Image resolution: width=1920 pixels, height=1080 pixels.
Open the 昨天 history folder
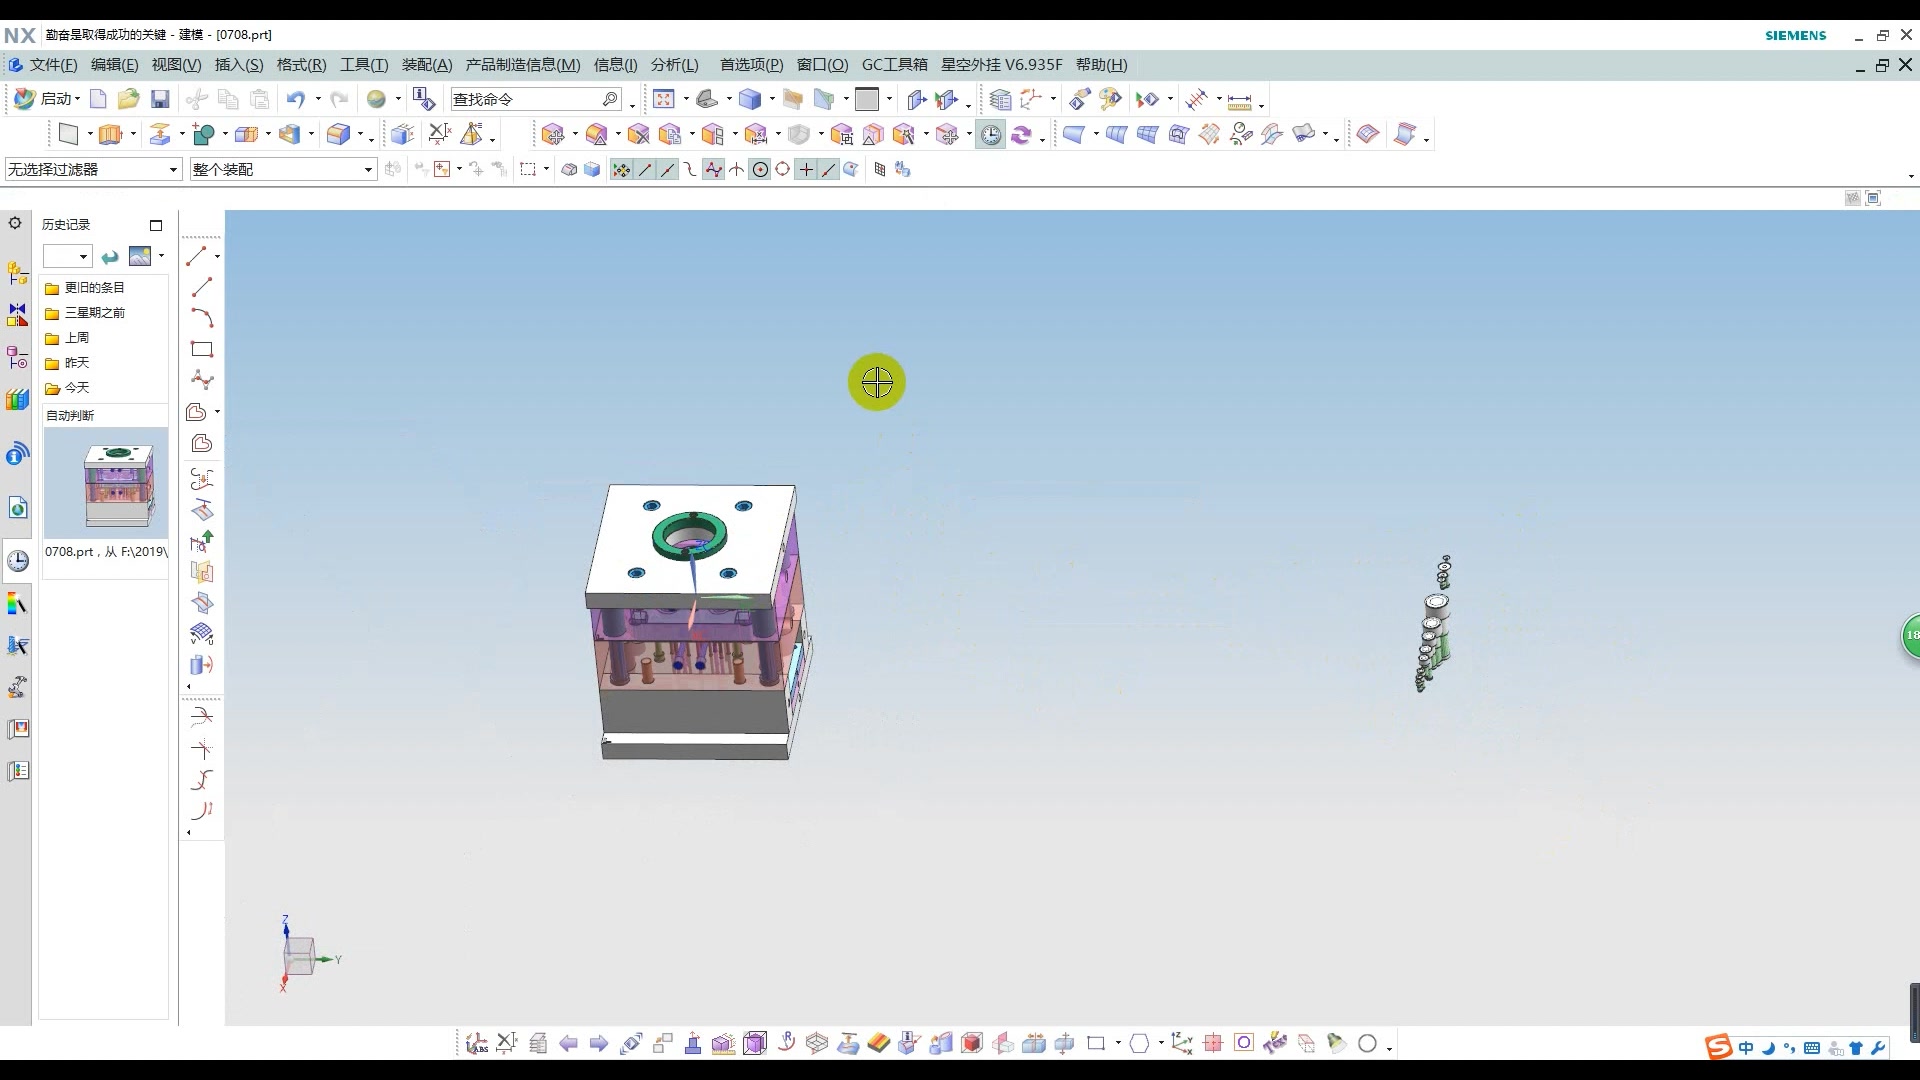pyautogui.click(x=77, y=363)
